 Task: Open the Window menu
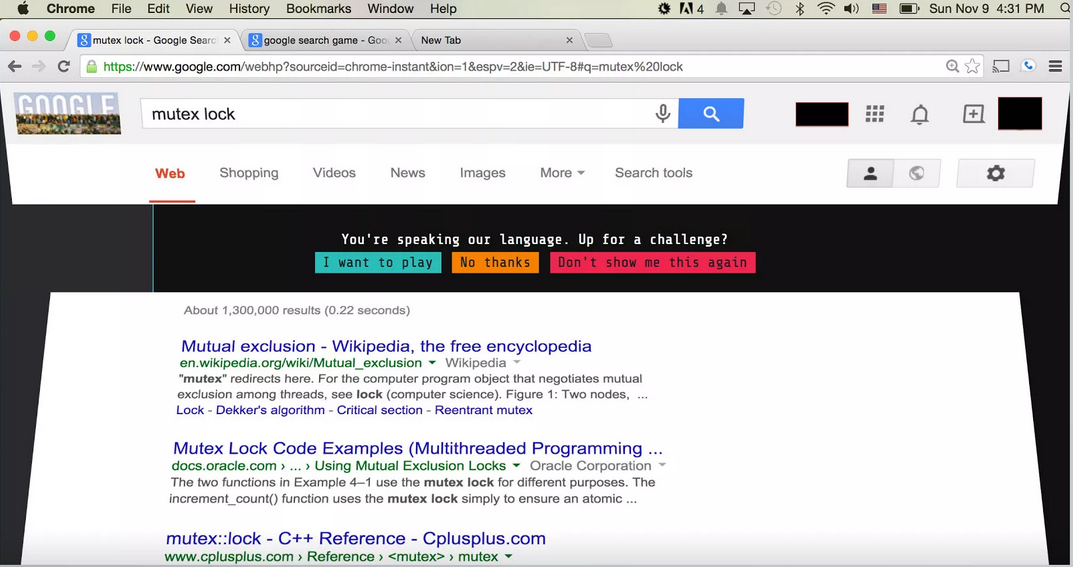[390, 9]
